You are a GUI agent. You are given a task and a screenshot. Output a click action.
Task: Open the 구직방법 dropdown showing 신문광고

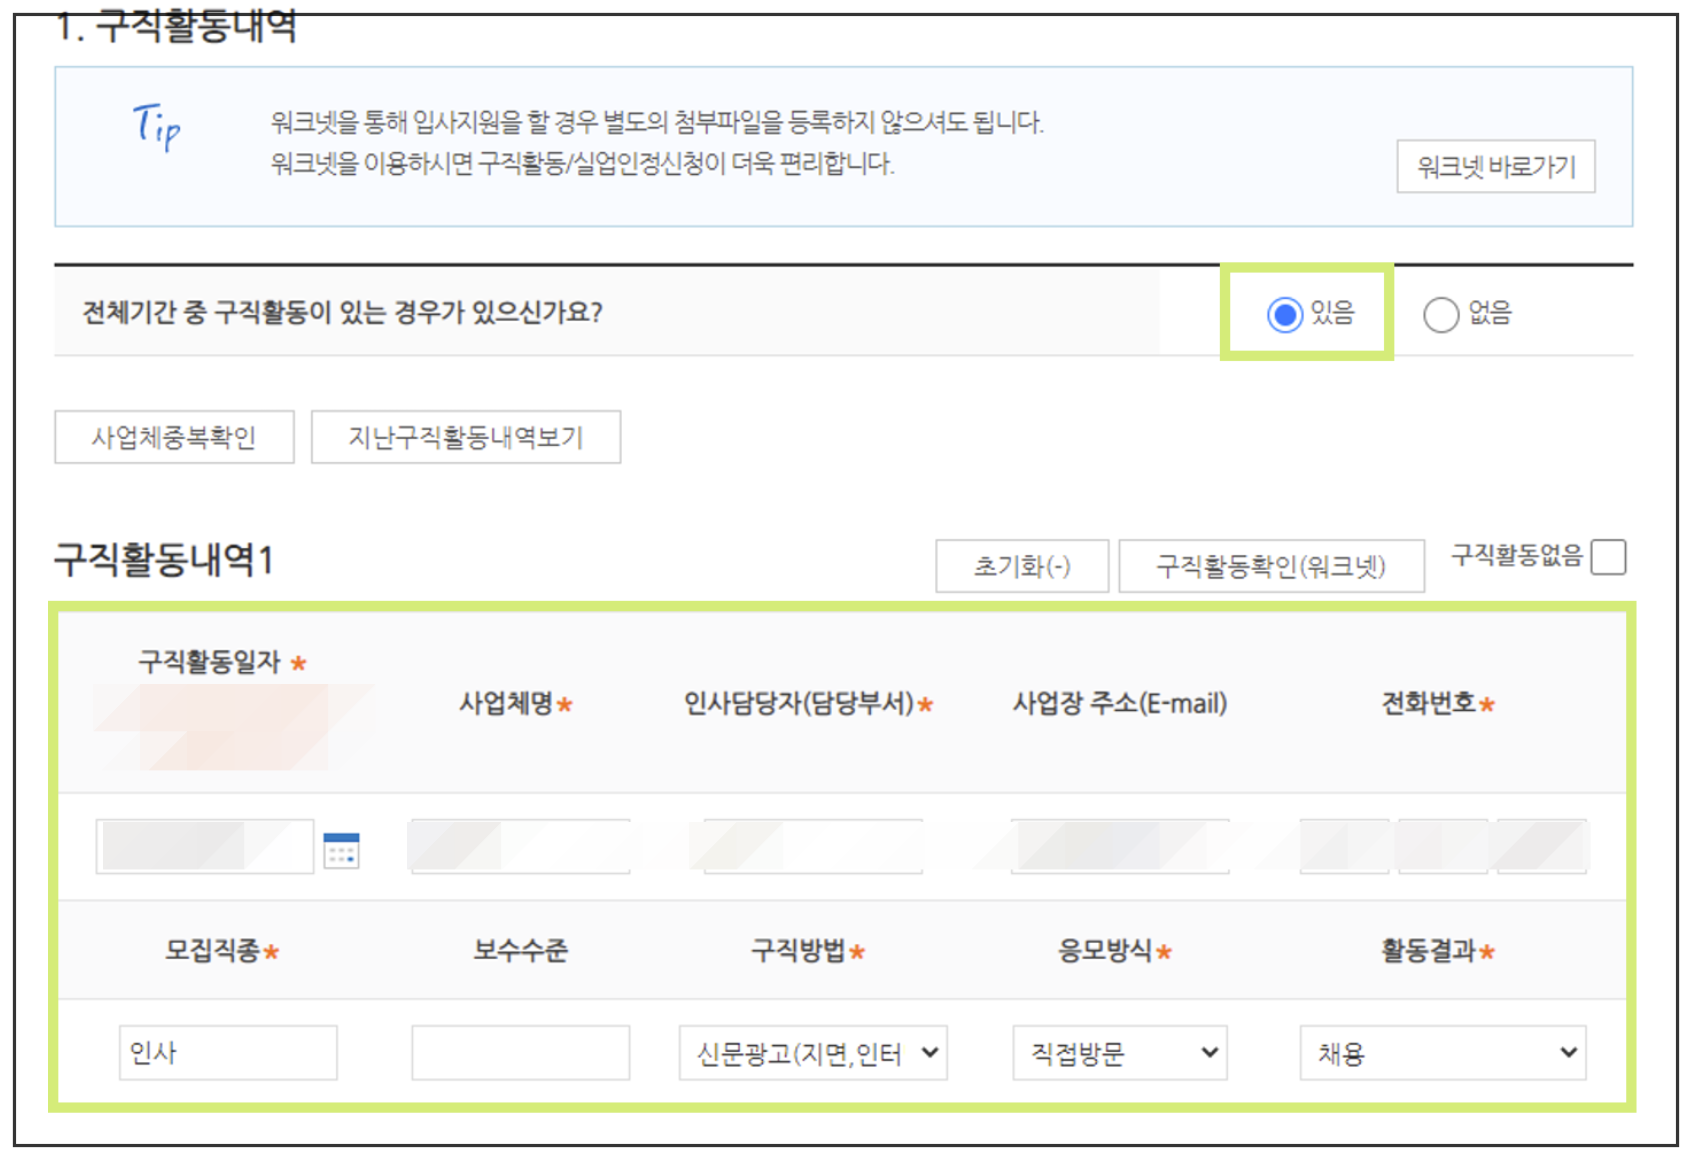pyautogui.click(x=813, y=1052)
